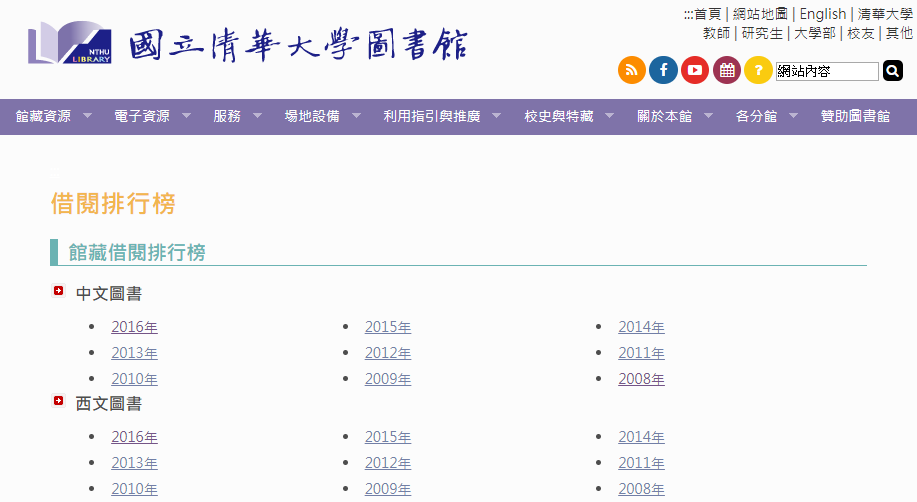Open 2016年 under 中文圖書

coord(135,327)
